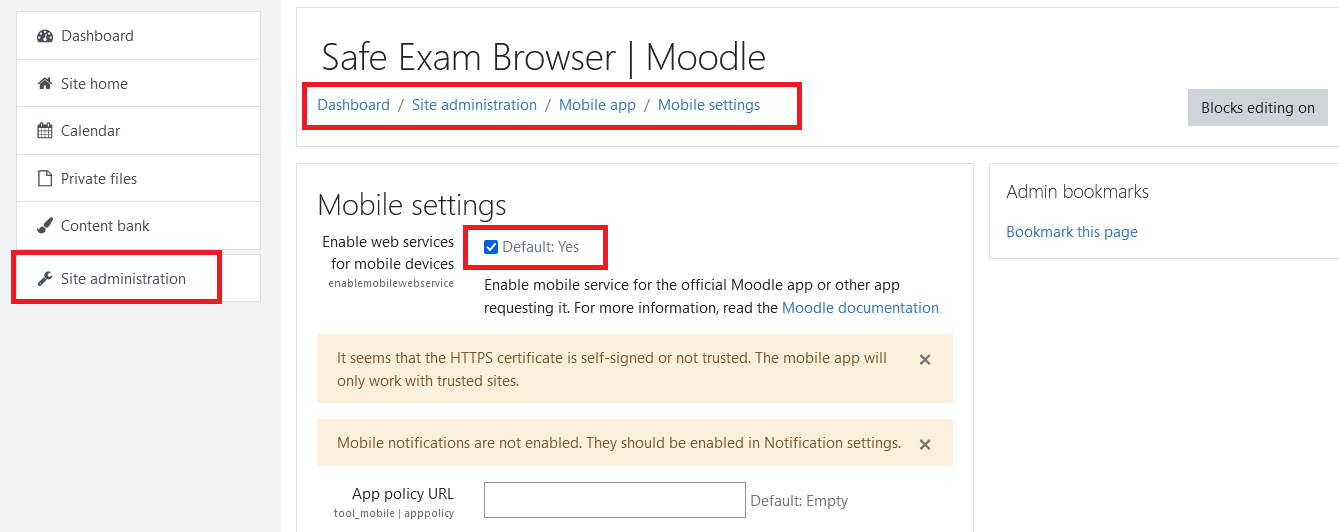This screenshot has height=532, width=1339.
Task: Click Mobile settings breadcrumb link
Action: pyautogui.click(x=709, y=105)
